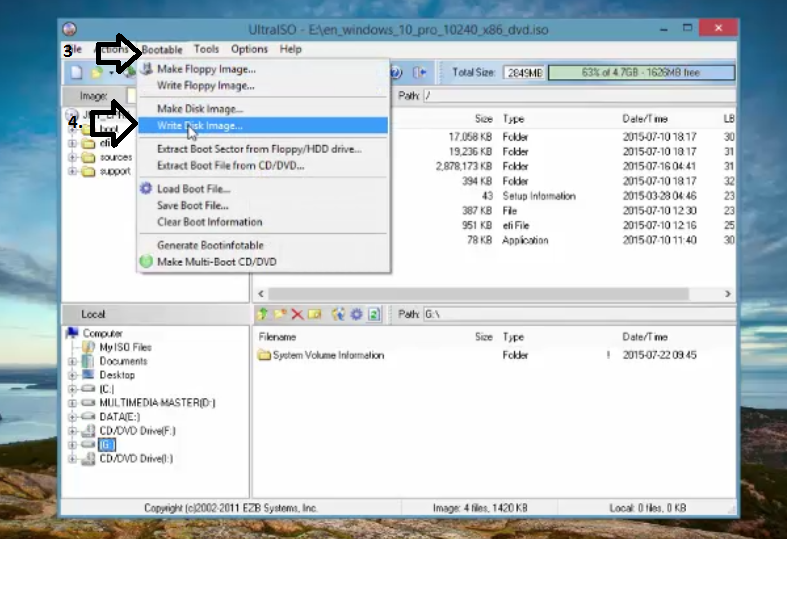This screenshot has width=787, height=589.
Task: Click the Computer icon in Local tree
Action: pos(73,333)
